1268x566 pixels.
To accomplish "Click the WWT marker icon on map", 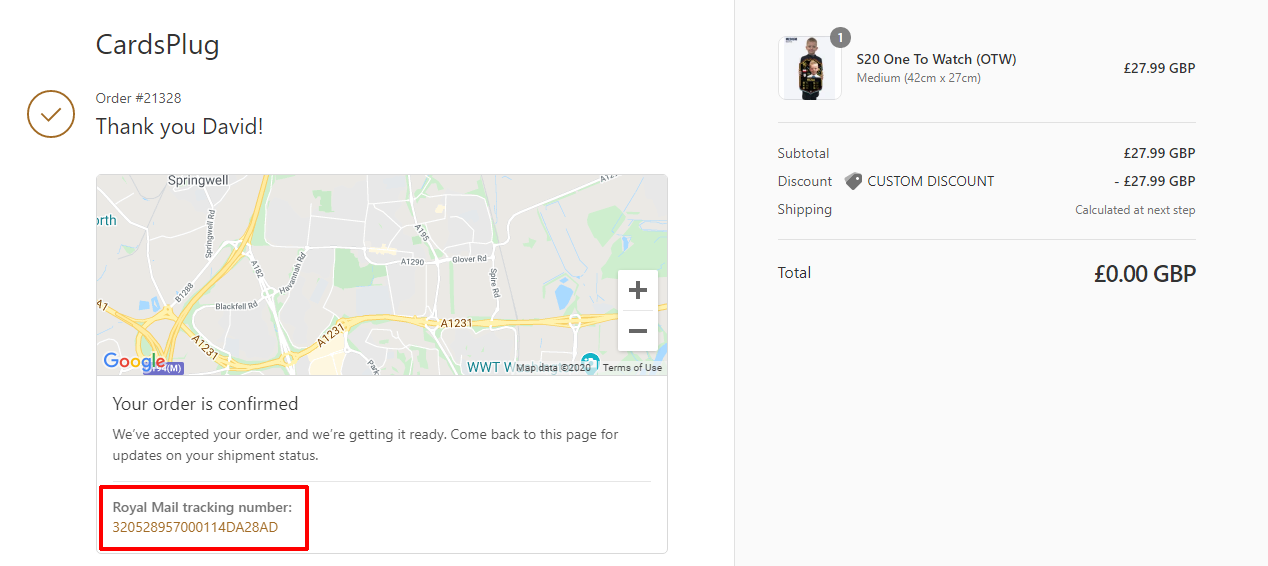I will click(x=590, y=362).
